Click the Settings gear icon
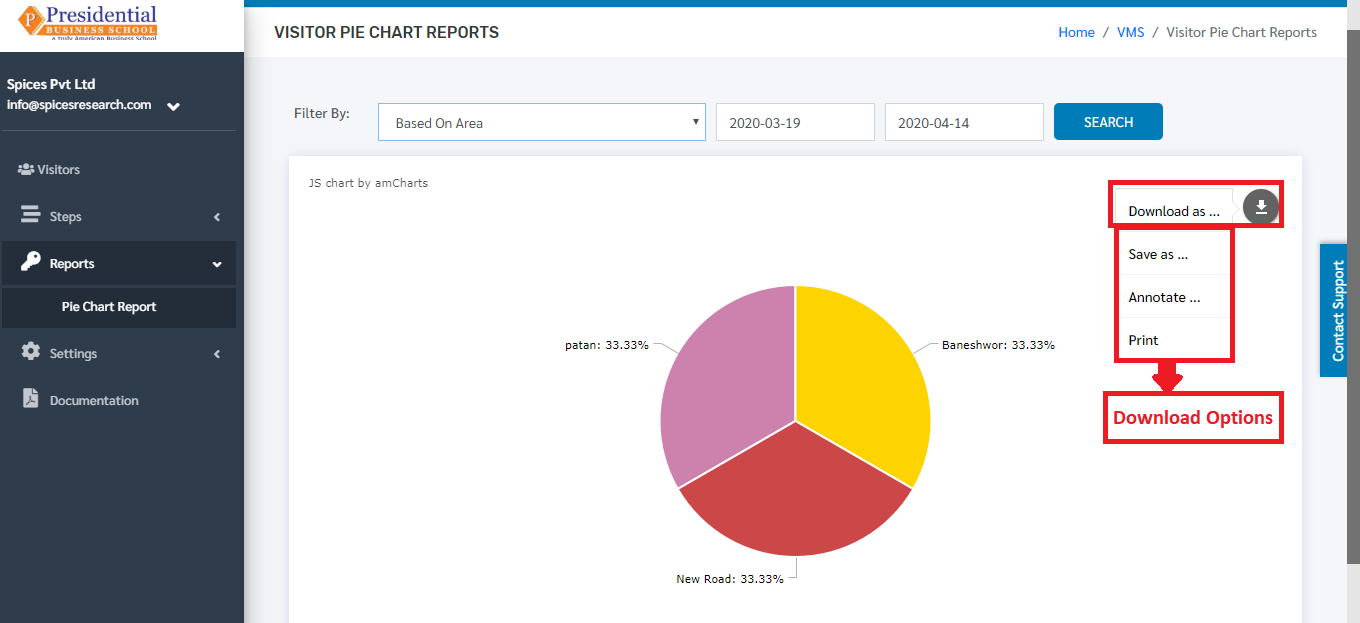Image resolution: width=1360 pixels, height=623 pixels. tap(31, 352)
